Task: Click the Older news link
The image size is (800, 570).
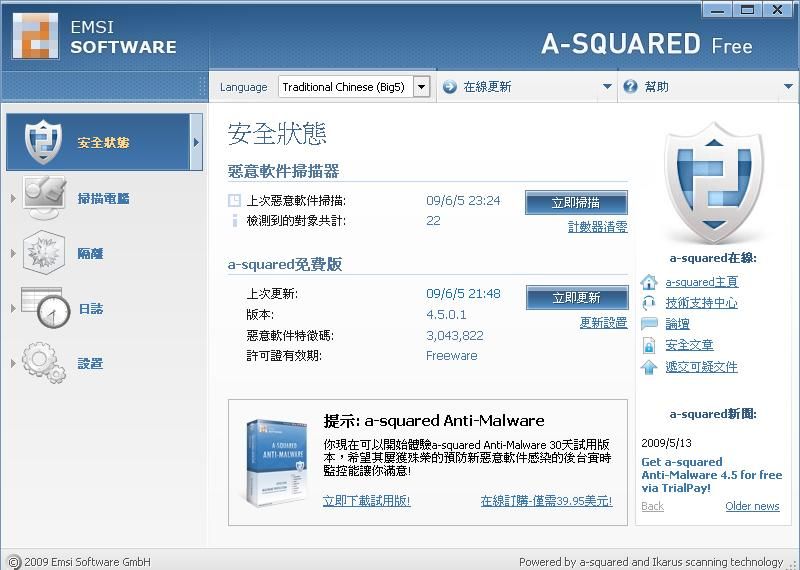Action: tap(752, 506)
